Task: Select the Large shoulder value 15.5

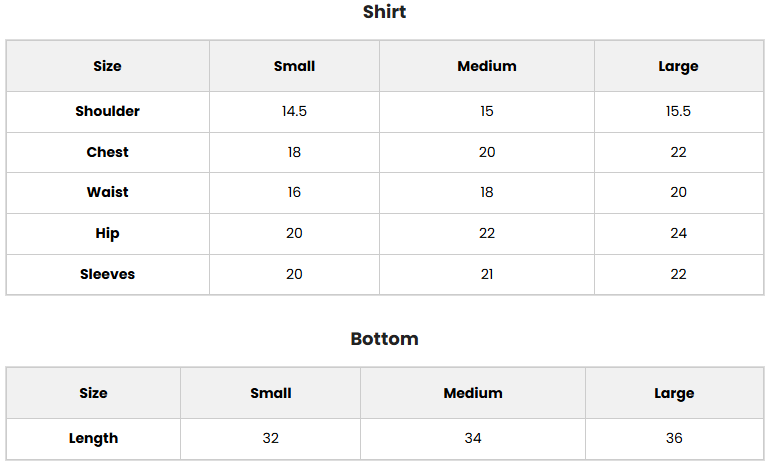Action: point(678,111)
